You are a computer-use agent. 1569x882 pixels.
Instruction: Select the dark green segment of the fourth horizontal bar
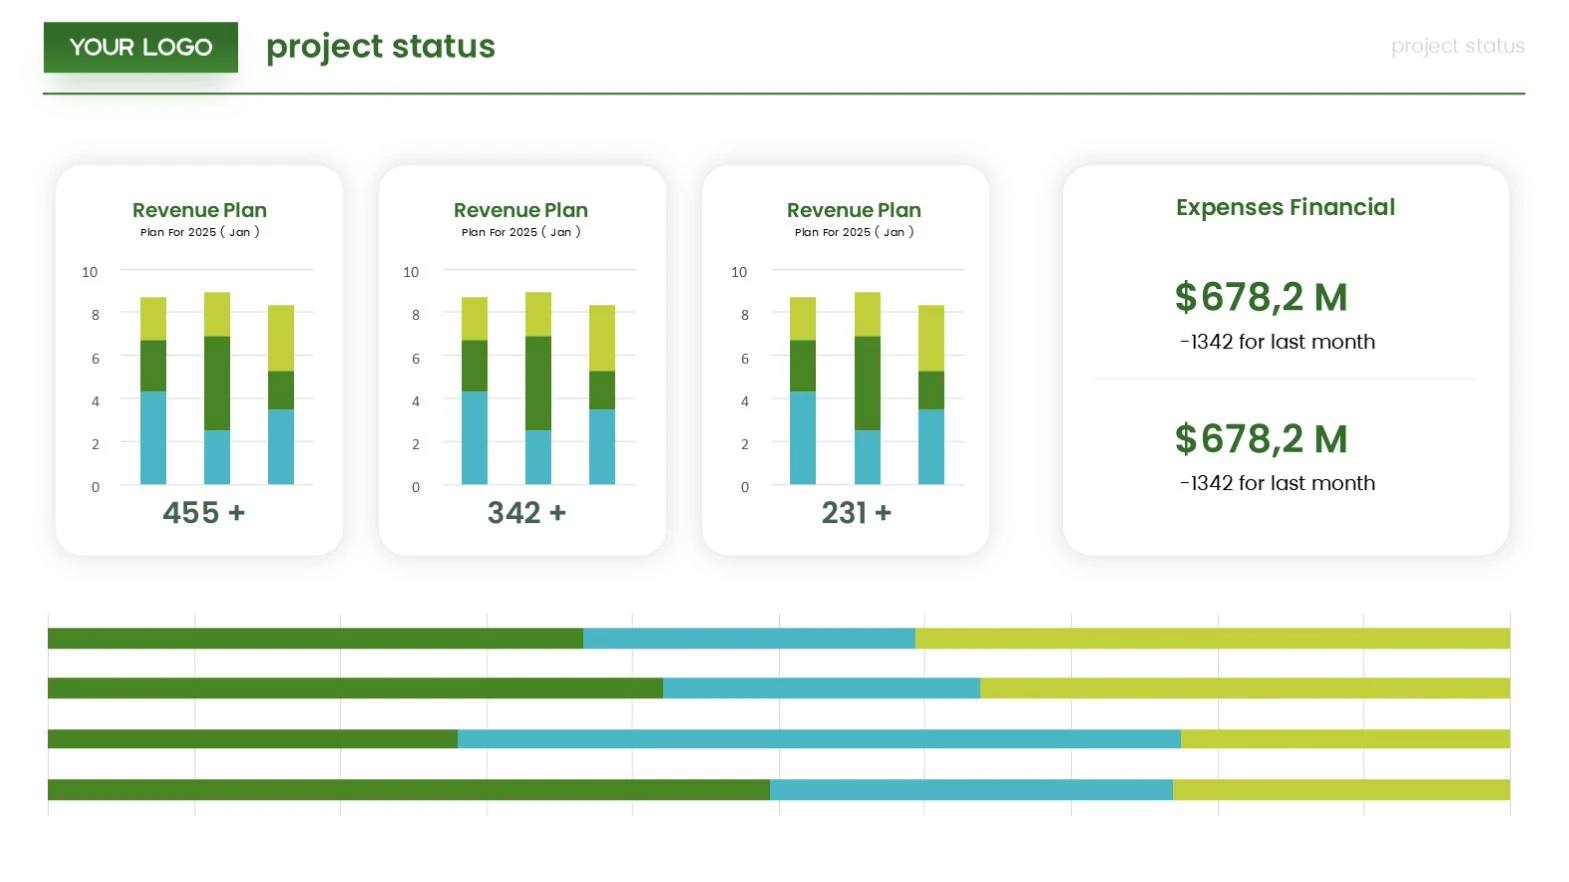(x=409, y=790)
